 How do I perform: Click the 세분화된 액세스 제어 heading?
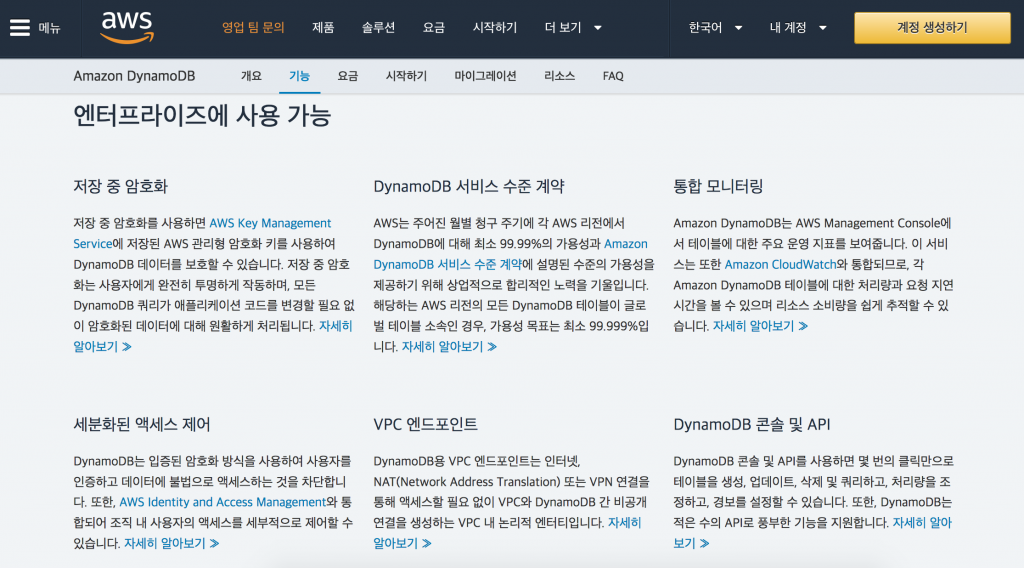(x=142, y=424)
